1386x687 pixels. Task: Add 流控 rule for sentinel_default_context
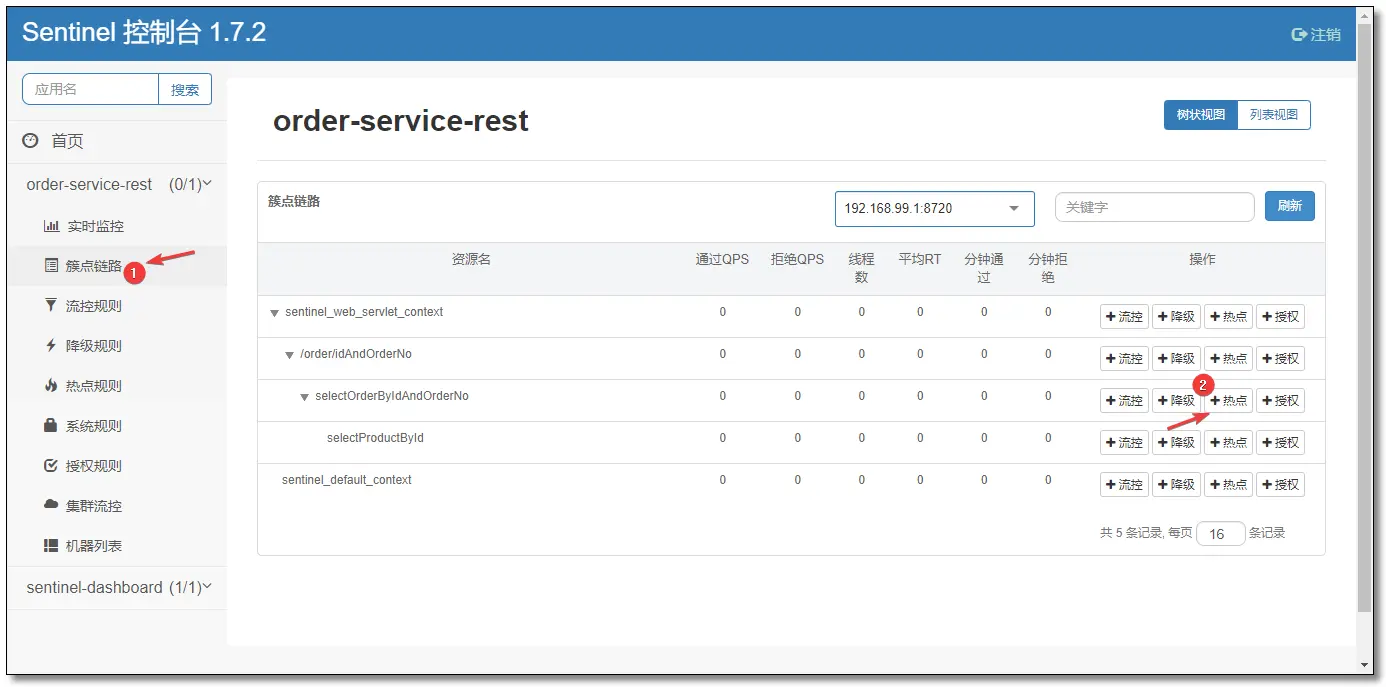[x=1124, y=484]
